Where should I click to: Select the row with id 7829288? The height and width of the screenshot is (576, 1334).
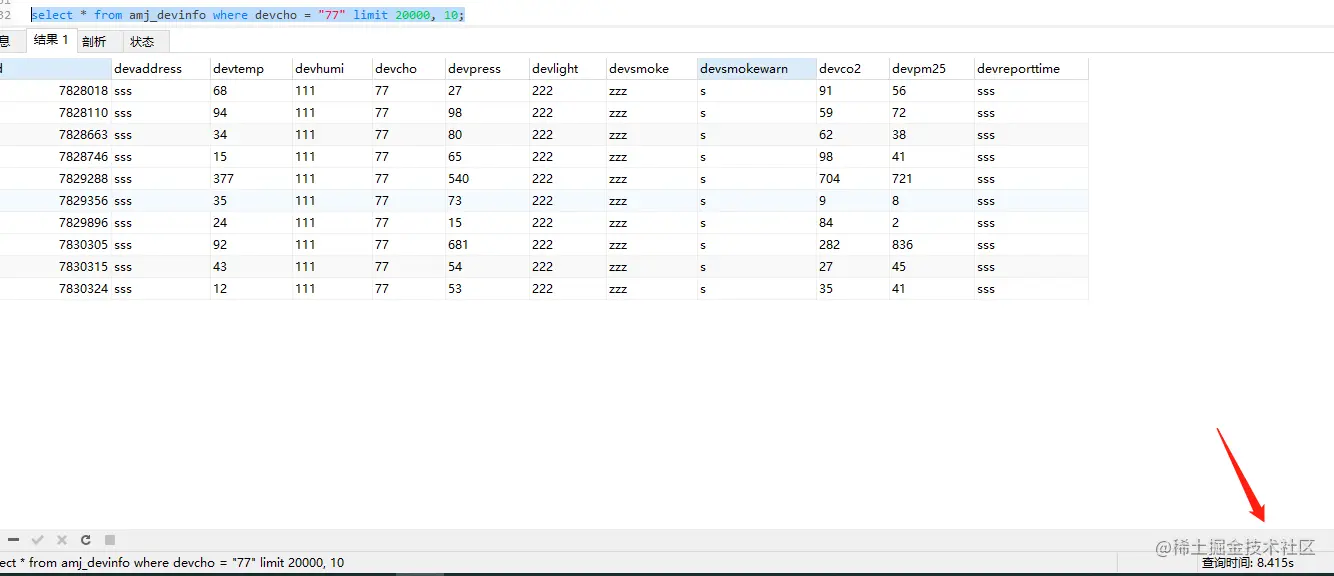point(544,179)
